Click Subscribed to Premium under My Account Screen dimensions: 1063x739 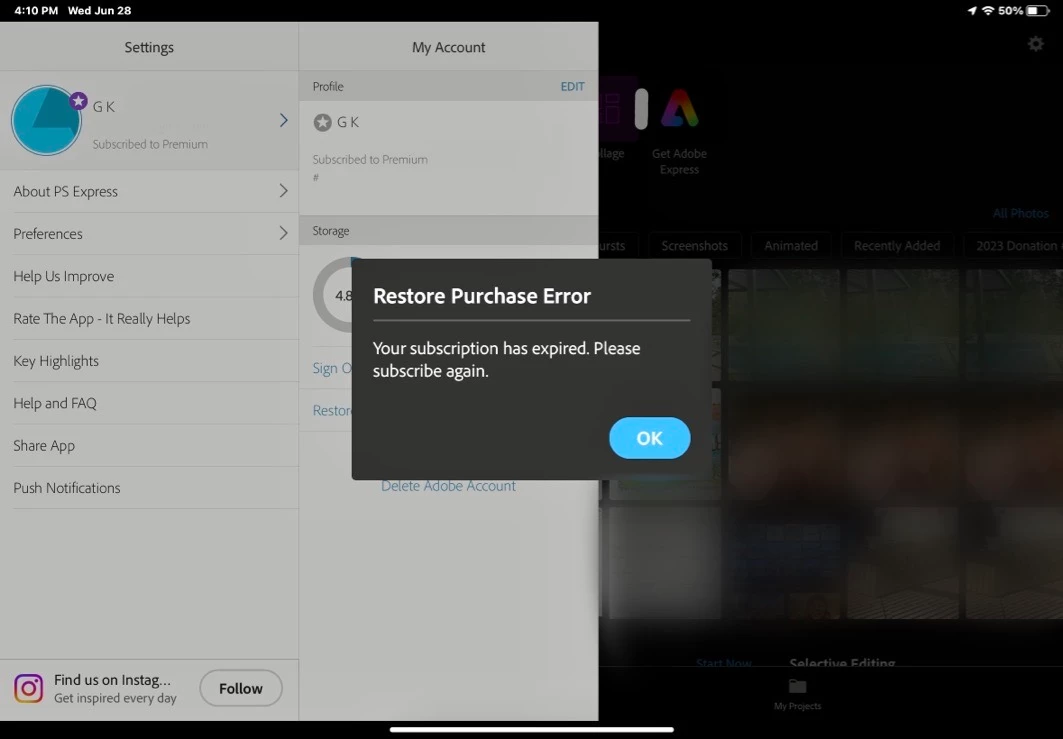click(370, 159)
